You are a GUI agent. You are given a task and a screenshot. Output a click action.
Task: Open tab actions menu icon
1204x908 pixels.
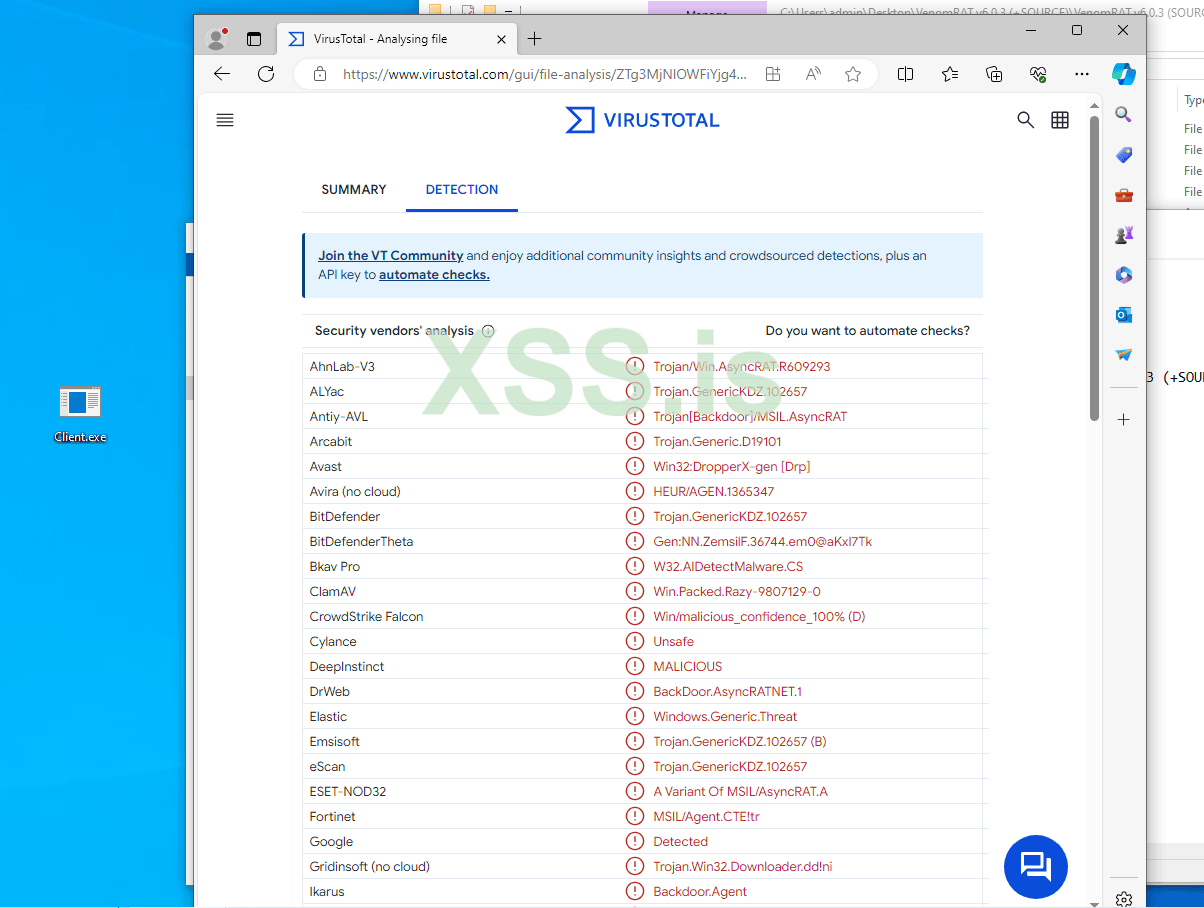(x=254, y=39)
